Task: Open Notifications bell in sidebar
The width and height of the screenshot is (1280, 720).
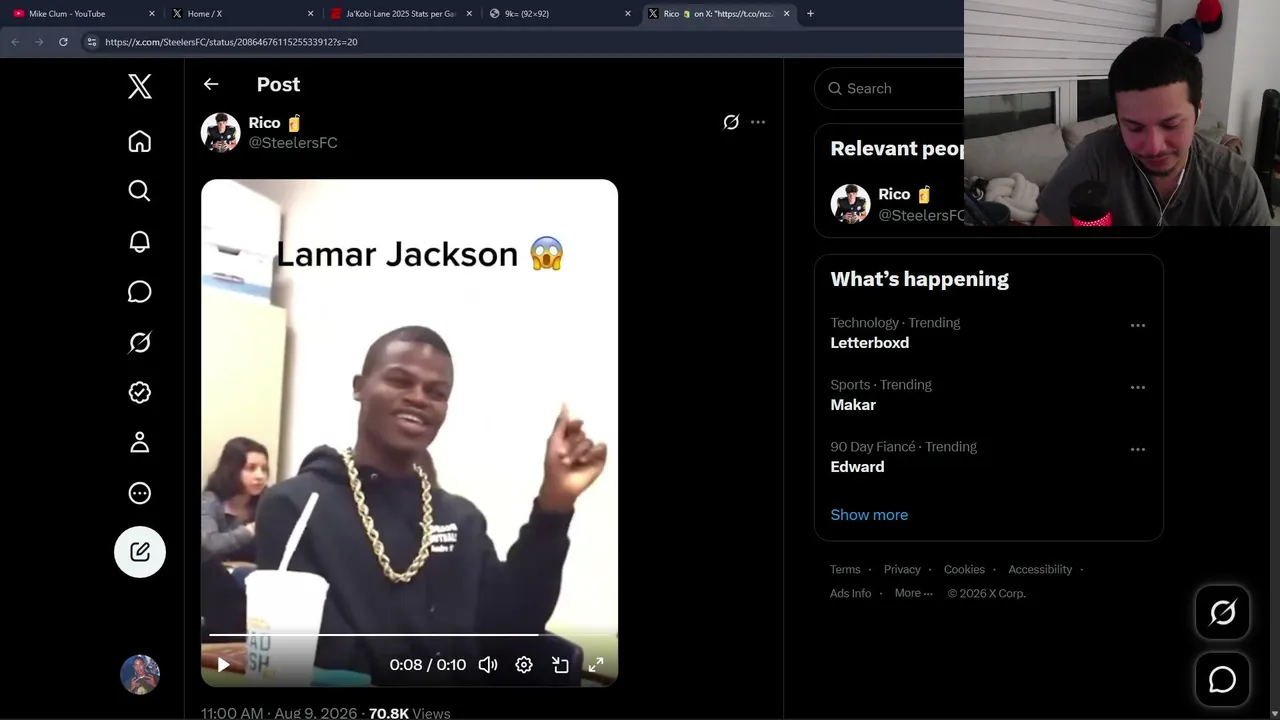Action: click(x=140, y=242)
